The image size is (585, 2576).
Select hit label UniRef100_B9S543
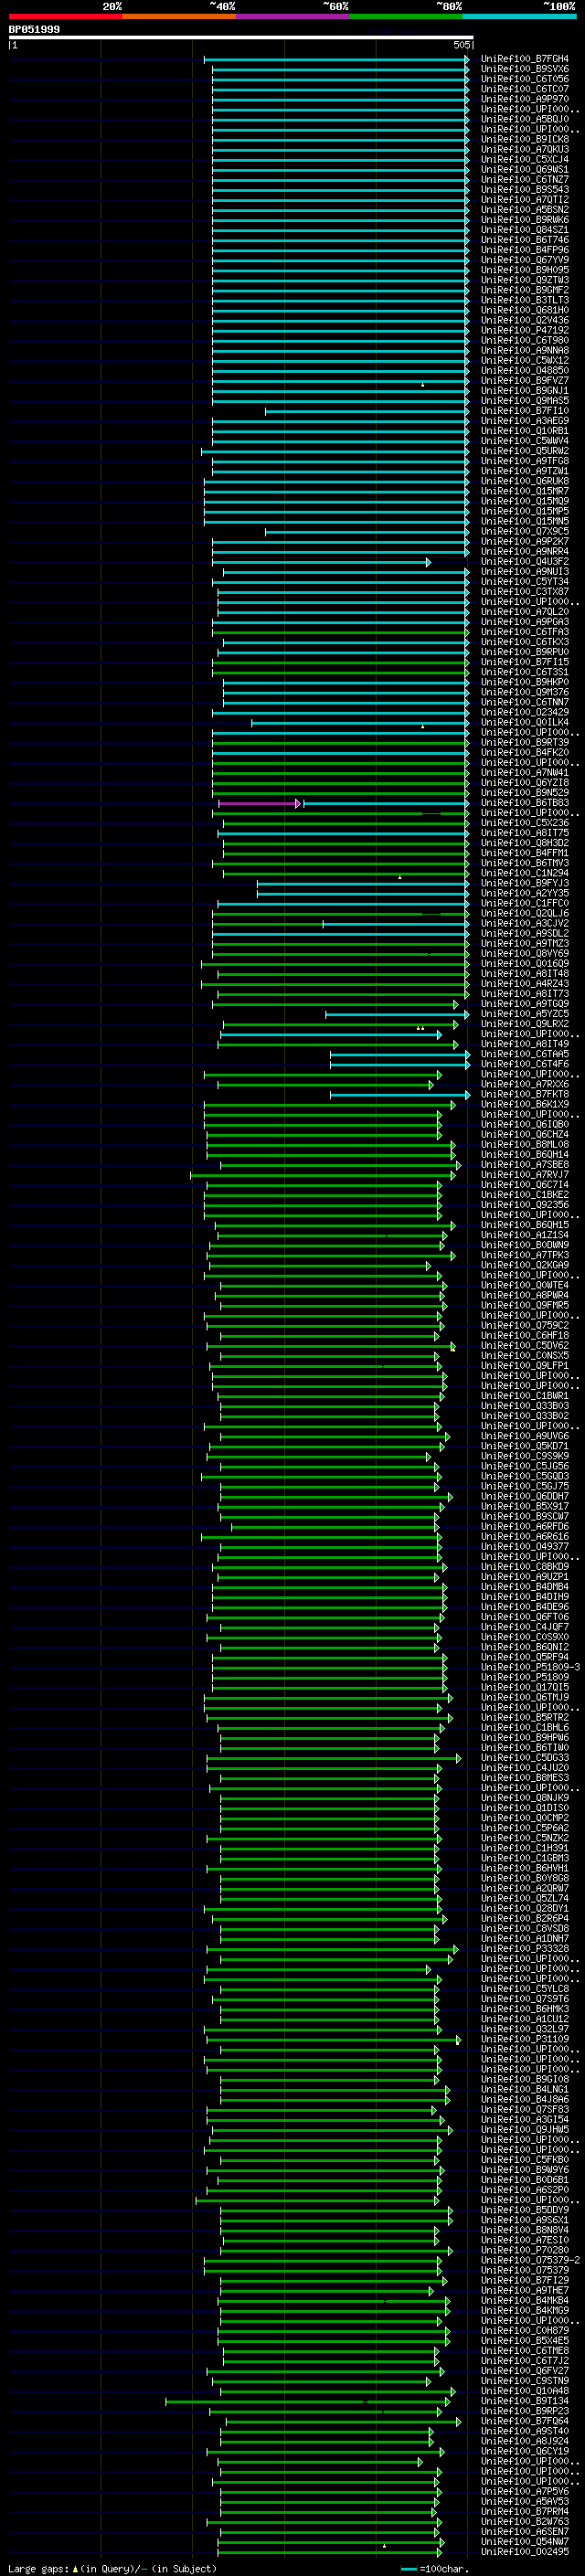coord(525,189)
